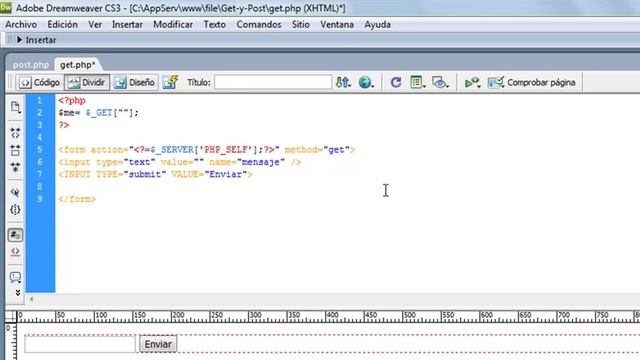
Task: Click the <?php opening tag text
Action: tap(72, 100)
